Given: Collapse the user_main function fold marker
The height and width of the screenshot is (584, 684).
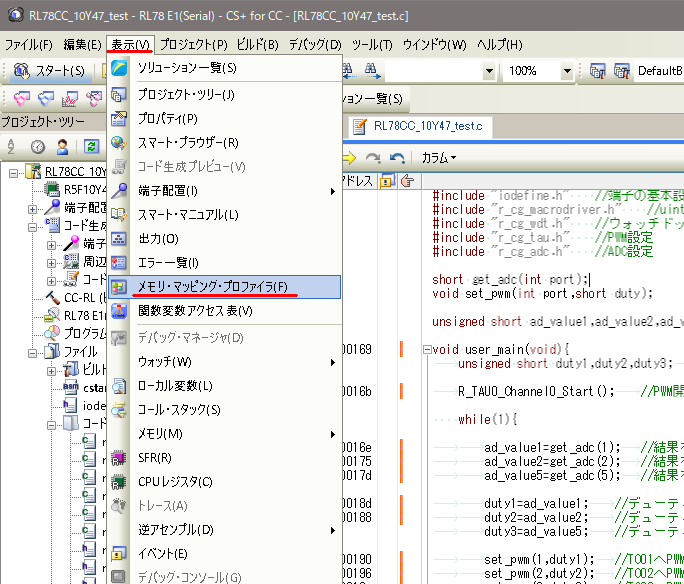Looking at the screenshot, I should point(428,349).
